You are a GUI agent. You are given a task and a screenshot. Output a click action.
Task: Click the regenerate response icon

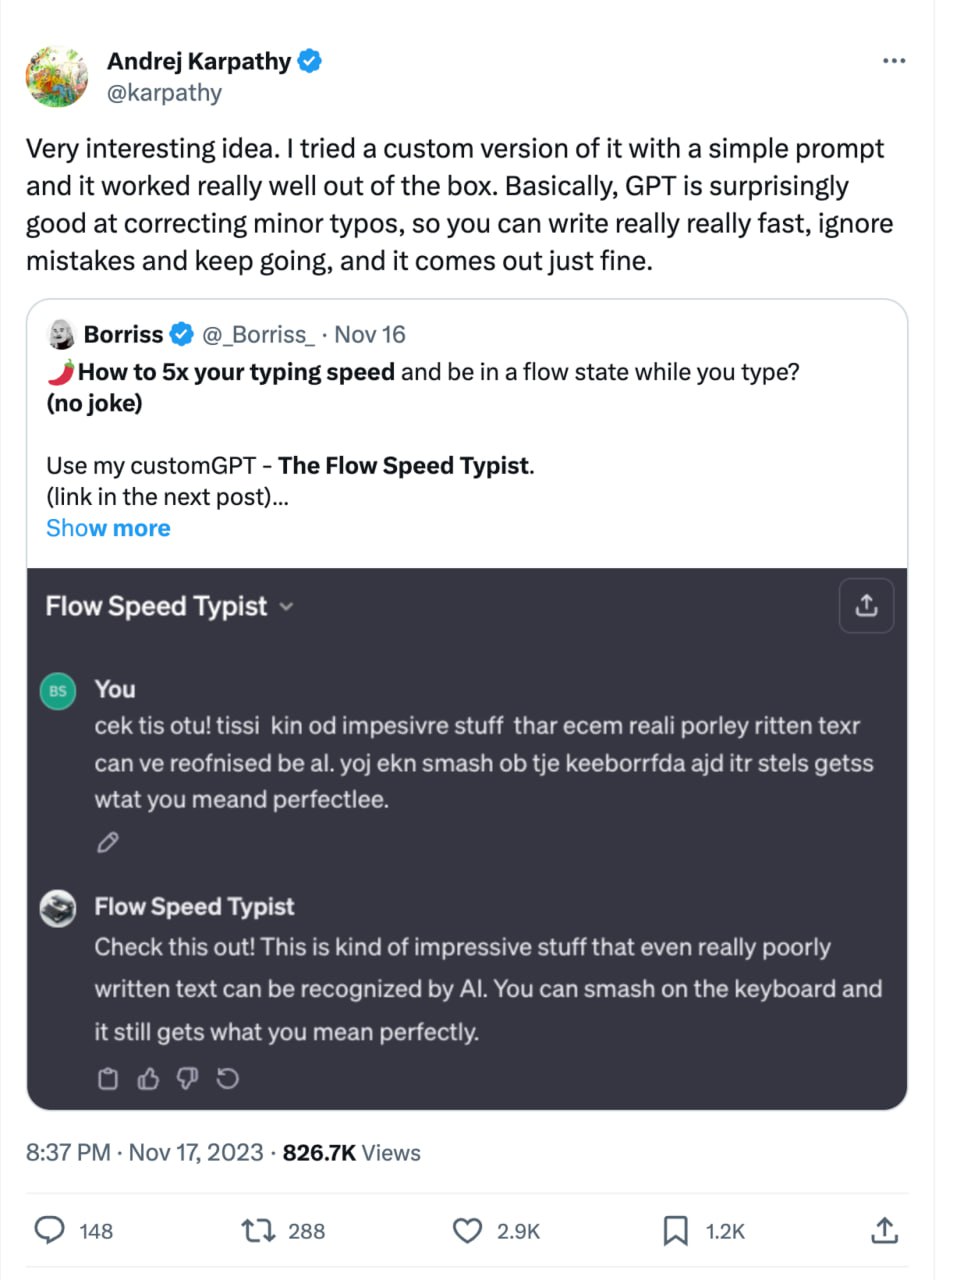(228, 1079)
